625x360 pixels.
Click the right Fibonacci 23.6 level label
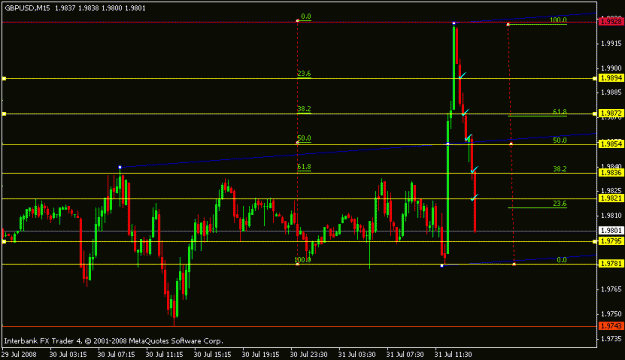[560, 204]
